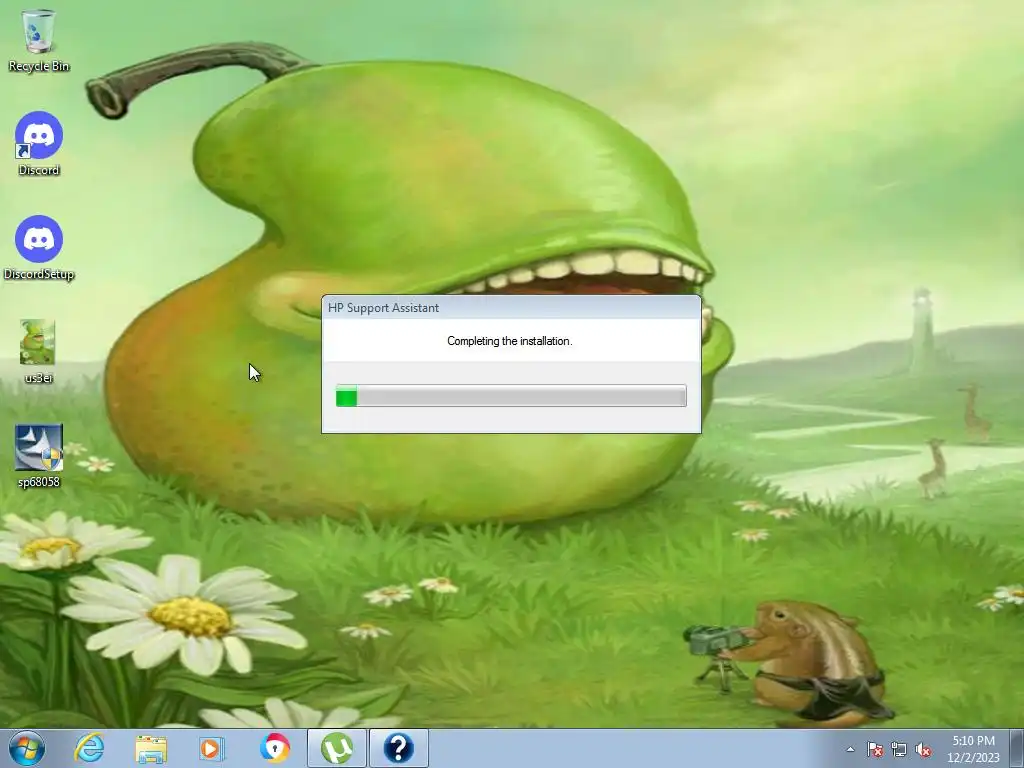Open Windows Media Player from taskbar
1024x768 pixels.
(211, 748)
